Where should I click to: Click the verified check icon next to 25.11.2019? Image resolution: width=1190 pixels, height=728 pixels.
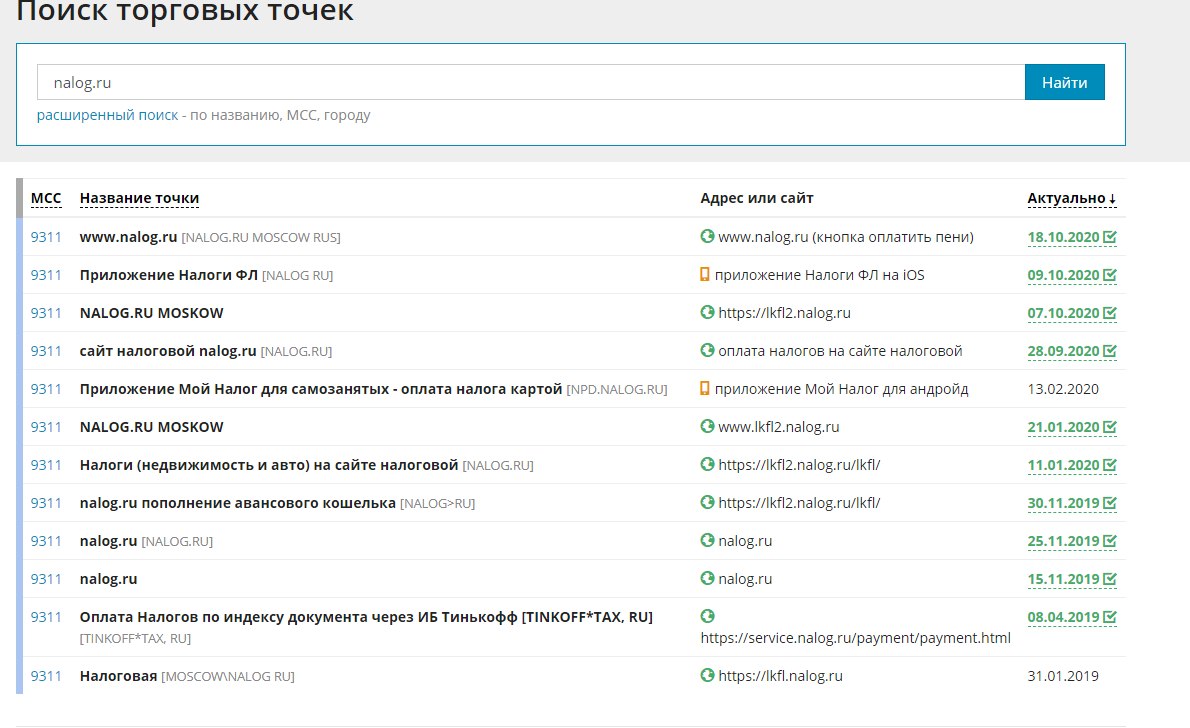1110,540
